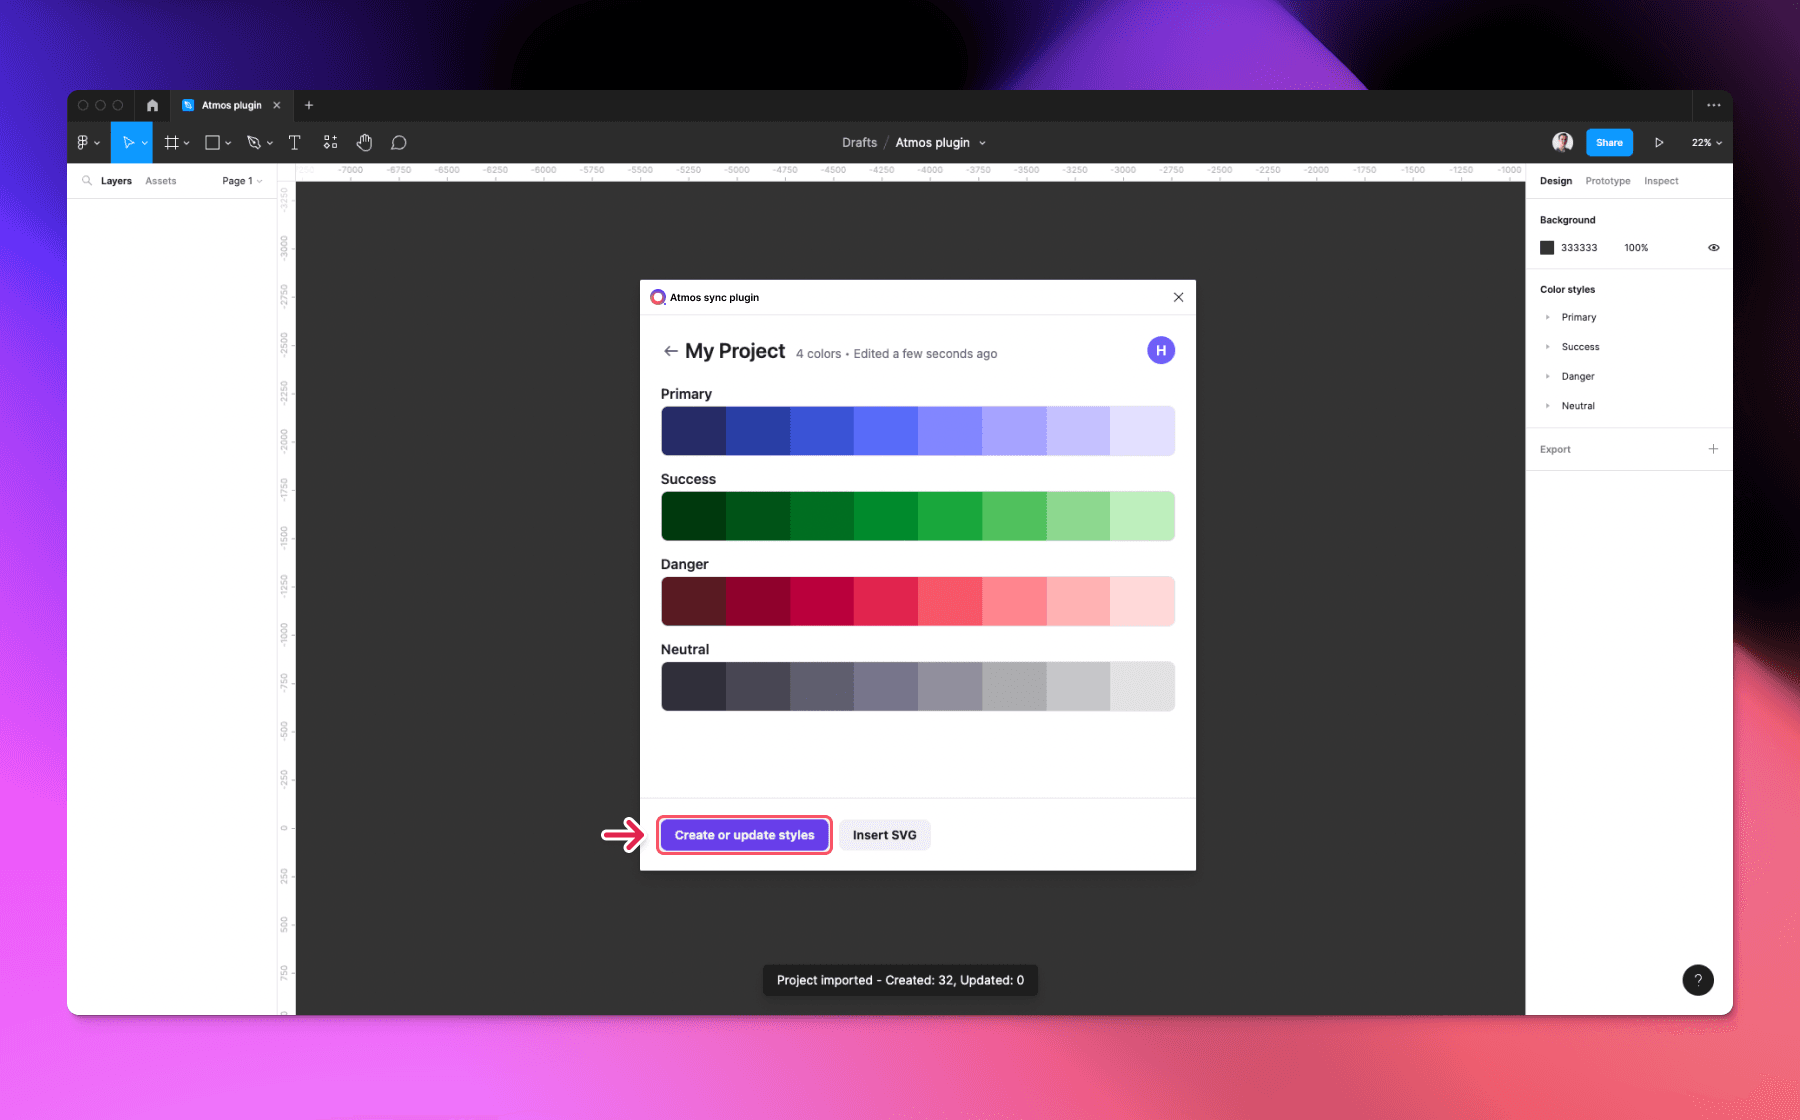Click the Background color swatch
1800x1120 pixels.
(x=1547, y=247)
